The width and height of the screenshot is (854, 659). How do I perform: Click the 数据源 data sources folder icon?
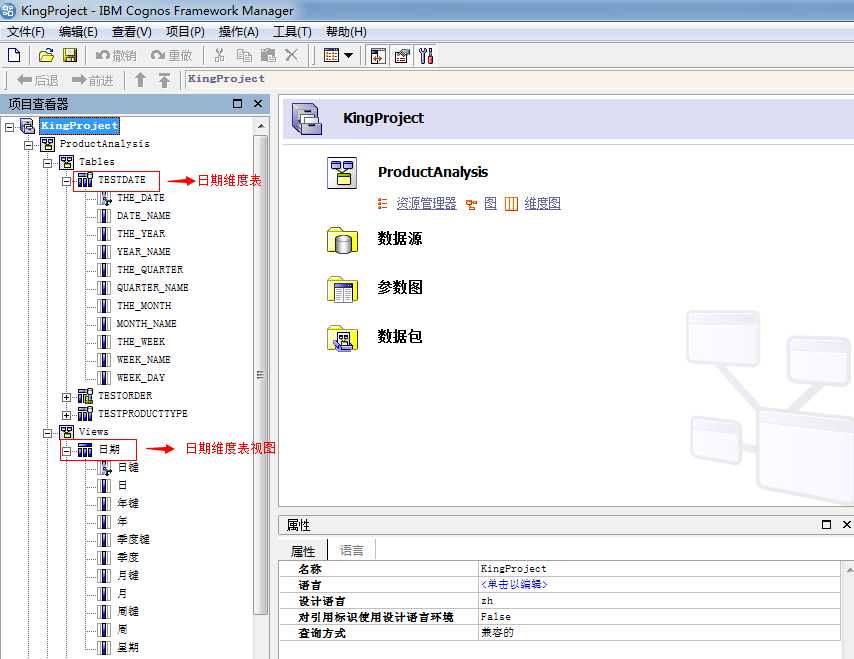tap(342, 240)
